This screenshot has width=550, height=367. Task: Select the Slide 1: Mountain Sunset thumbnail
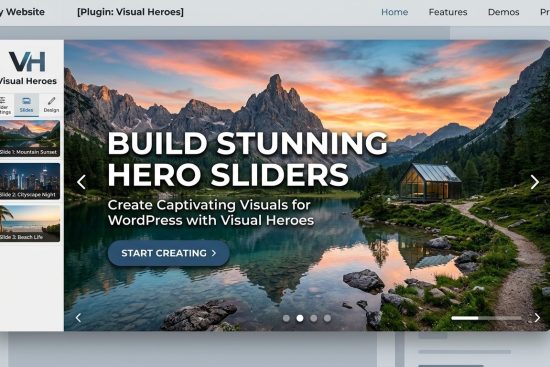click(x=30, y=138)
